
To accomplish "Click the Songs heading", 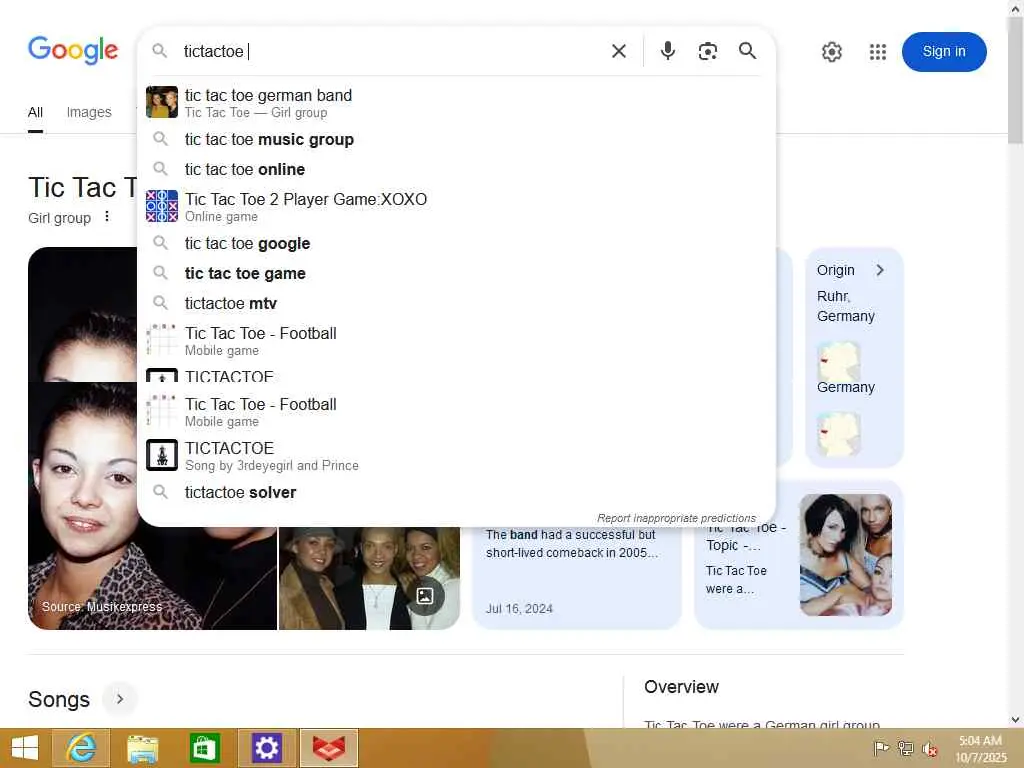I will click(x=59, y=699).
